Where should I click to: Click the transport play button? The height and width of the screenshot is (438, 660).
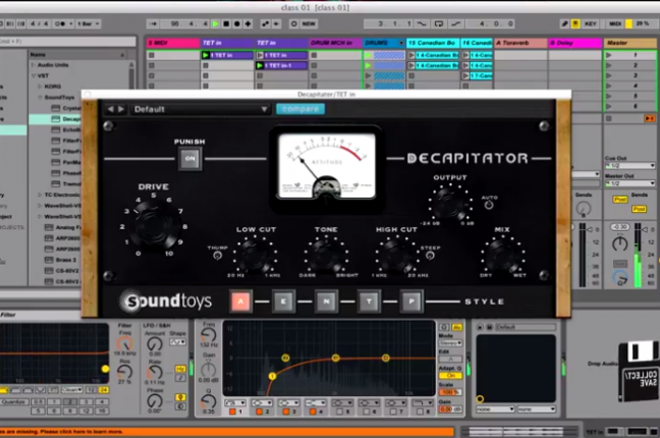[216, 22]
